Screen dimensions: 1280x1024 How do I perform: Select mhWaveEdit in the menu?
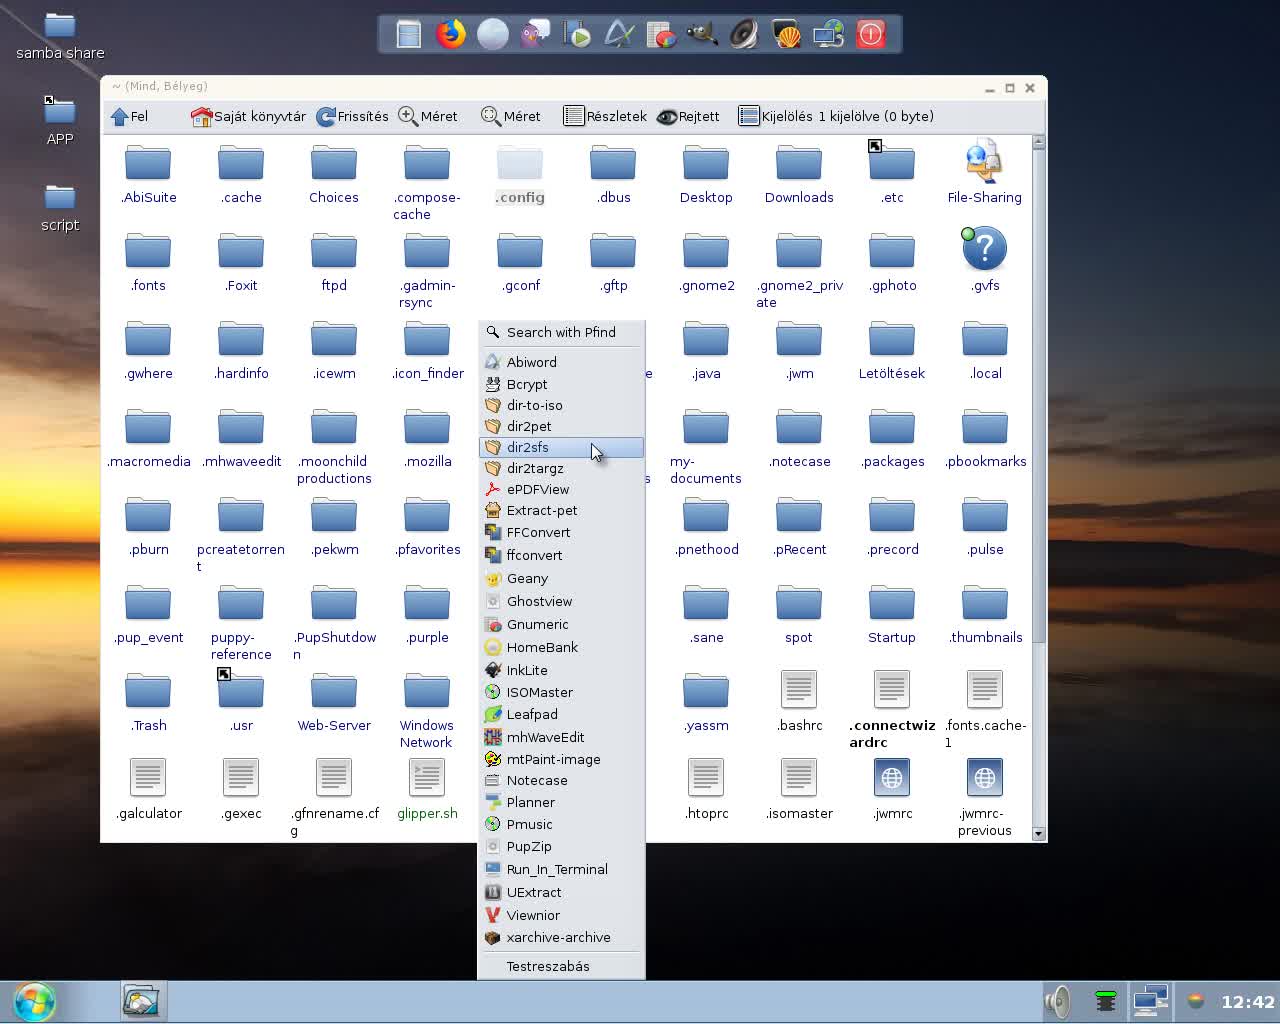pos(561,737)
